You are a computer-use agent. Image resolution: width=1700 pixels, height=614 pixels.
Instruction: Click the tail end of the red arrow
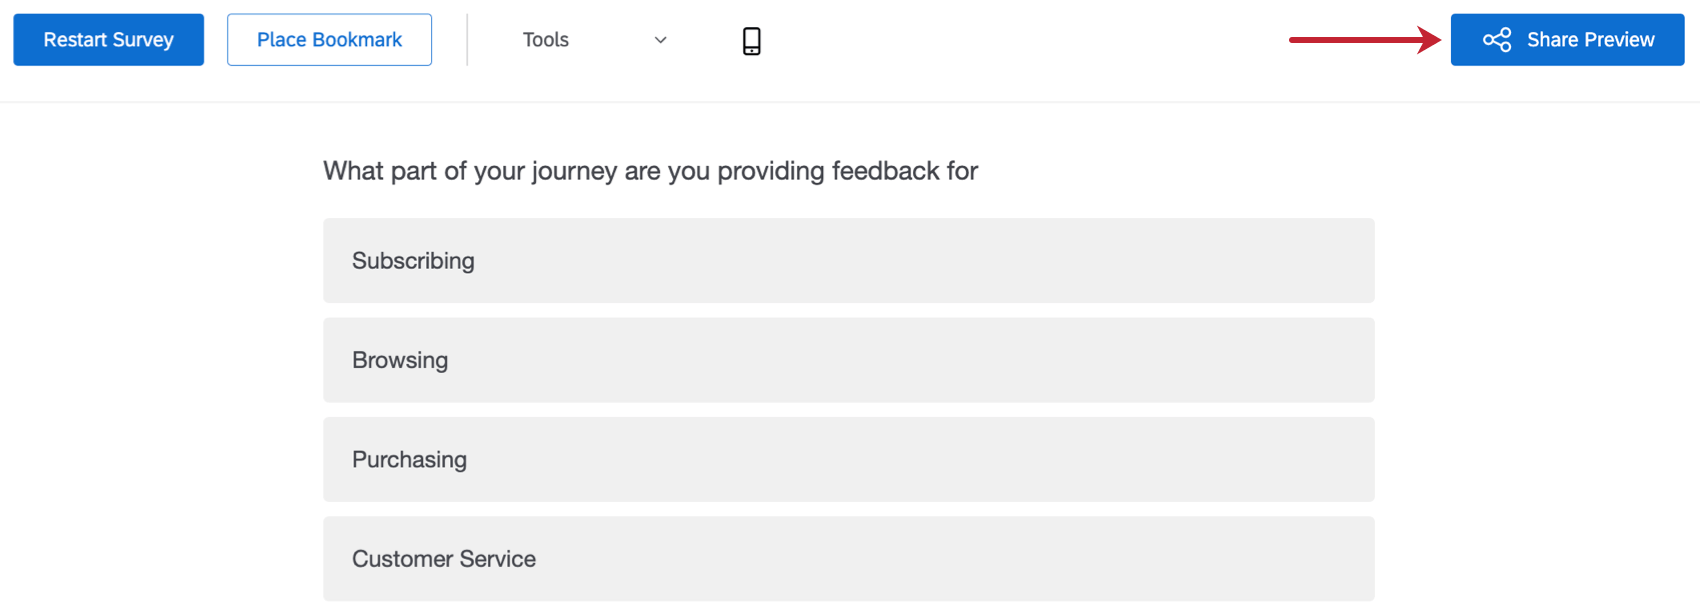[1294, 40]
